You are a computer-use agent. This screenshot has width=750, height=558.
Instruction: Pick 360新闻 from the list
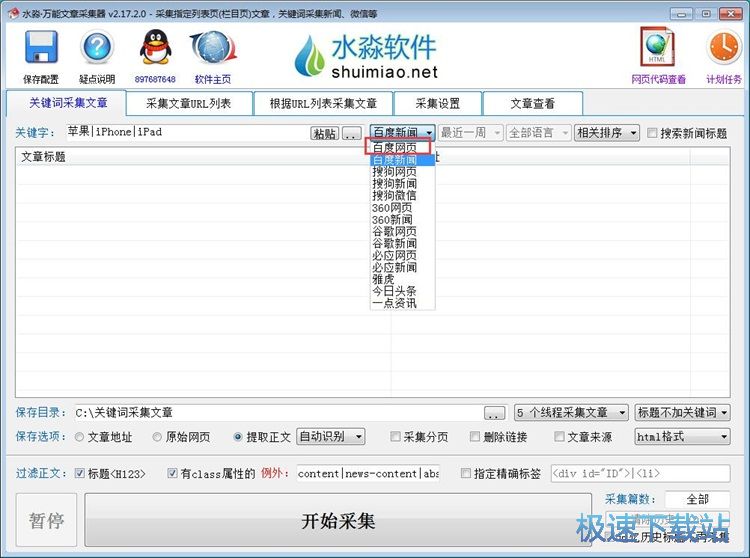(403, 220)
